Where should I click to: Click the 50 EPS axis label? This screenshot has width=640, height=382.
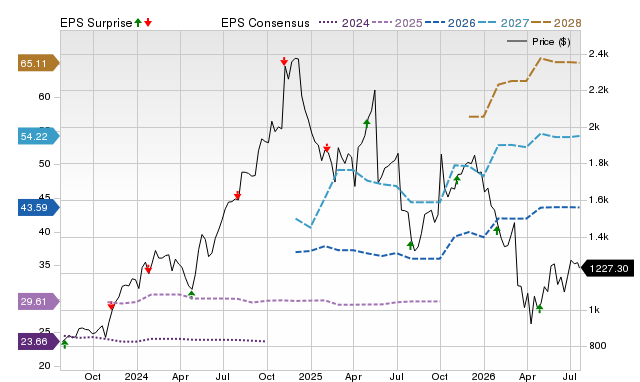(44, 164)
